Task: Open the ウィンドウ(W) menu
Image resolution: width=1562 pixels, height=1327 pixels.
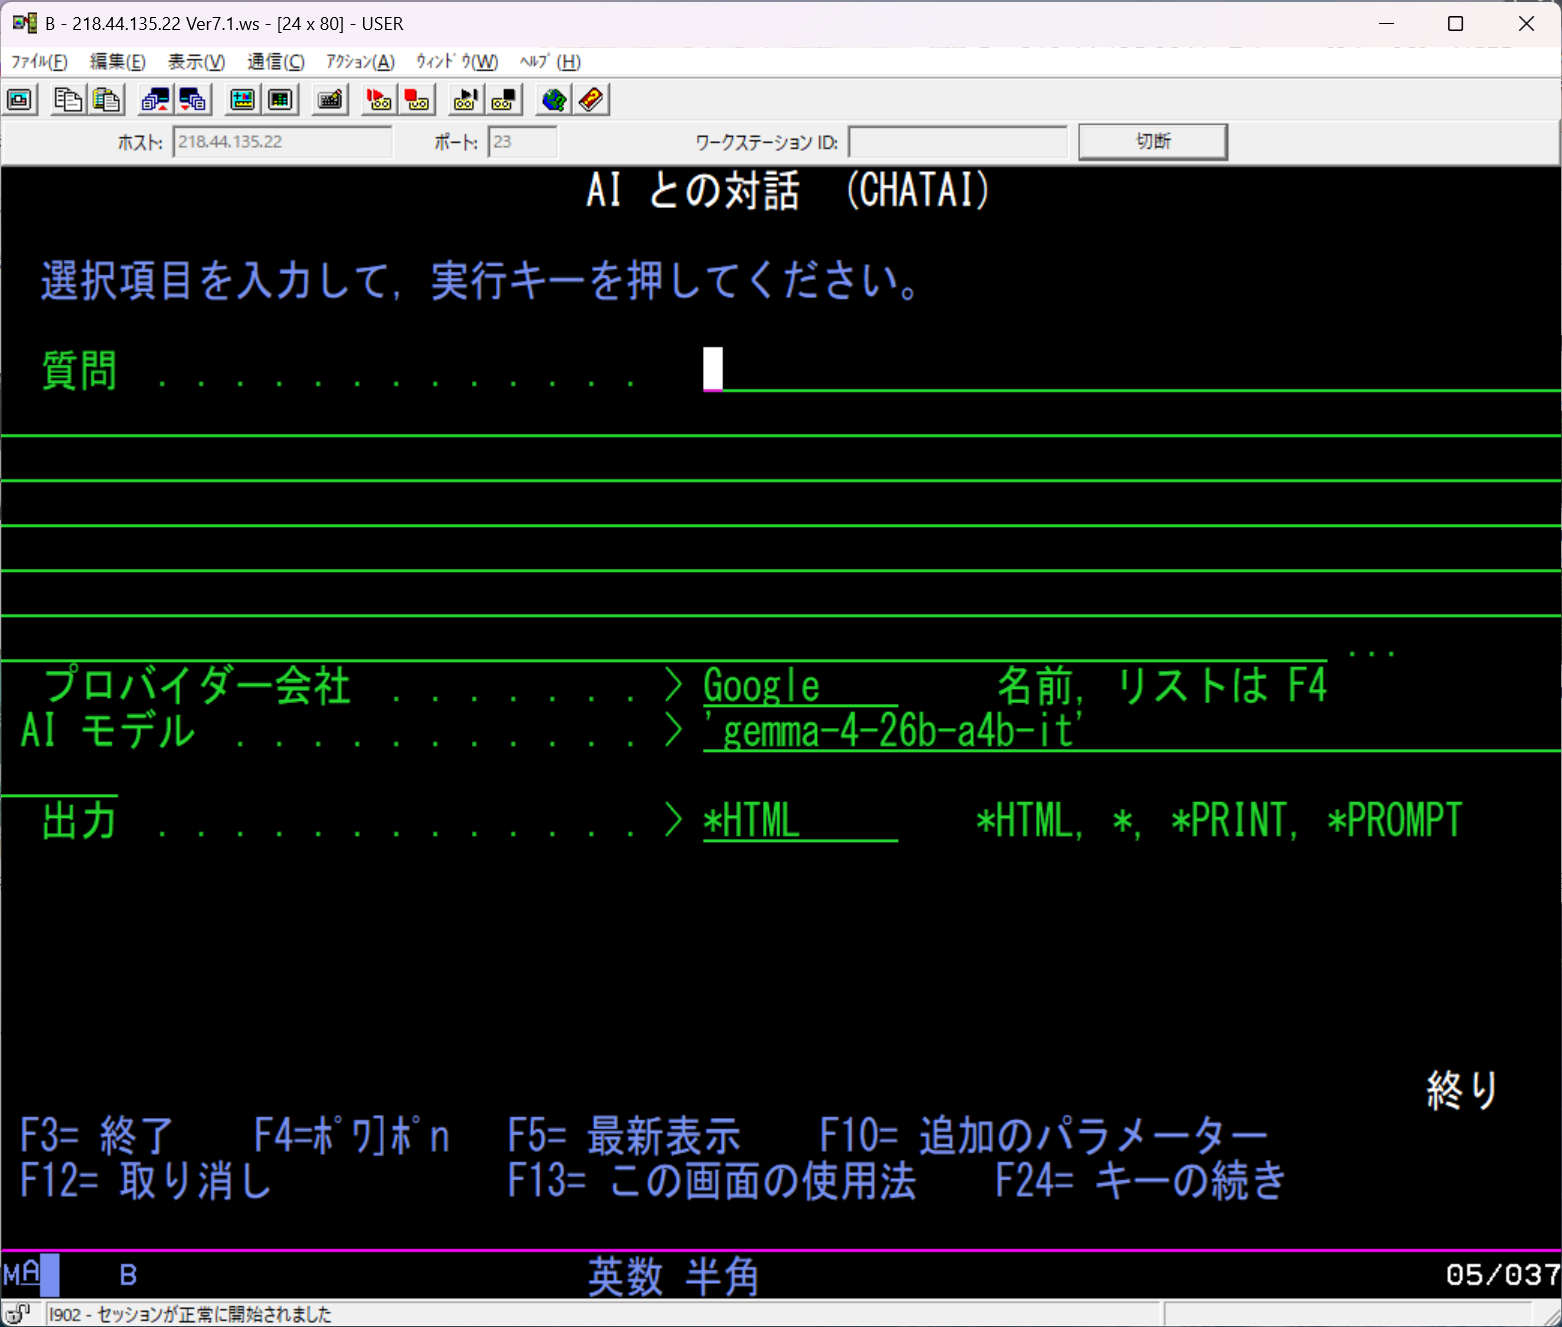Action: click(x=457, y=62)
